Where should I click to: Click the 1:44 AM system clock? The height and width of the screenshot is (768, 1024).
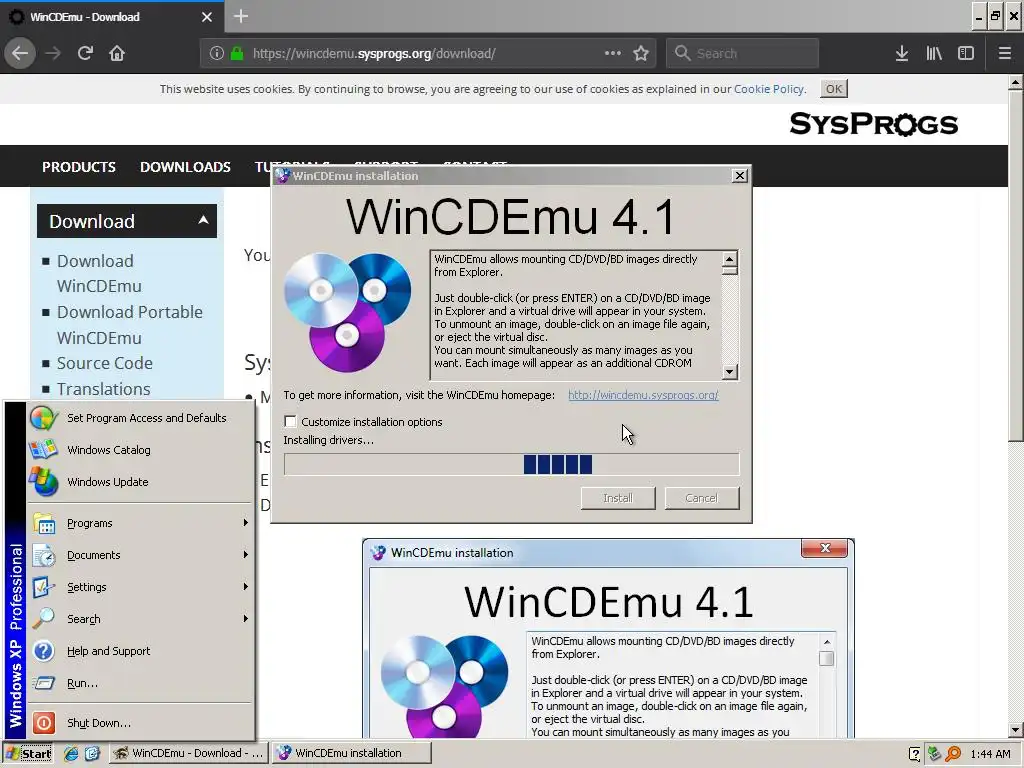click(990, 754)
